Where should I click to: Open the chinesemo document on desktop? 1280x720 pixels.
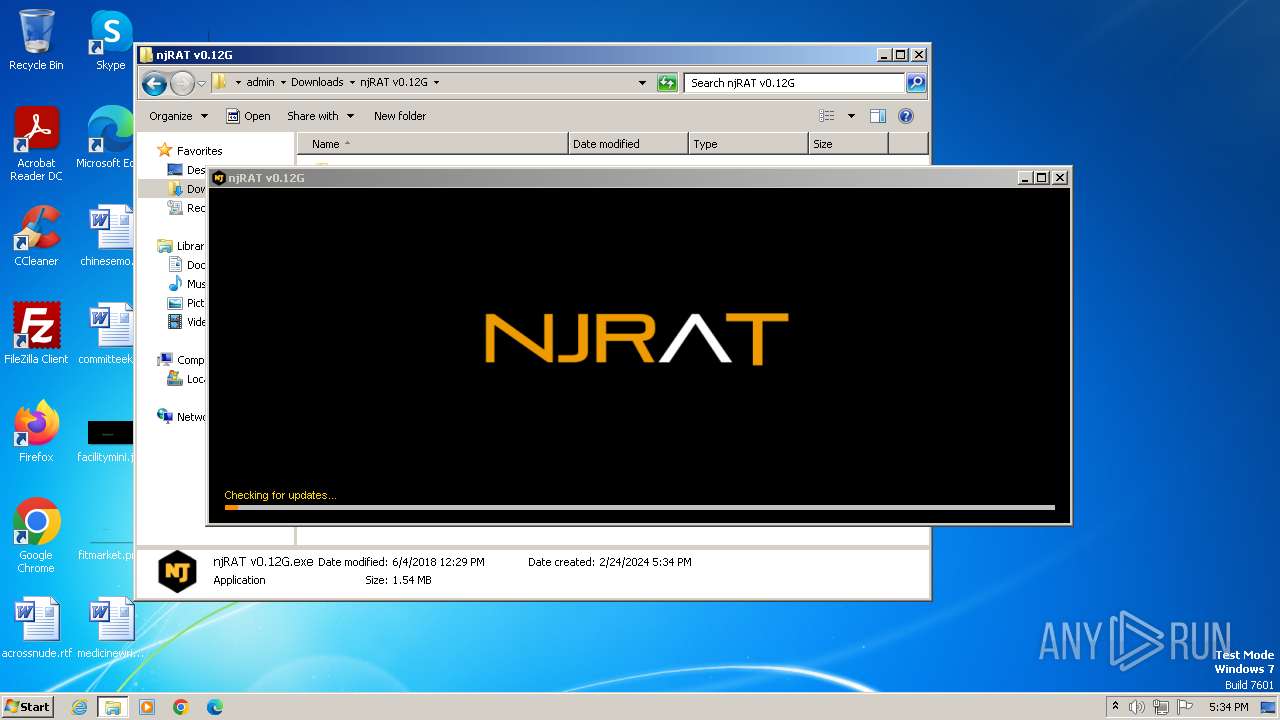pos(106,236)
